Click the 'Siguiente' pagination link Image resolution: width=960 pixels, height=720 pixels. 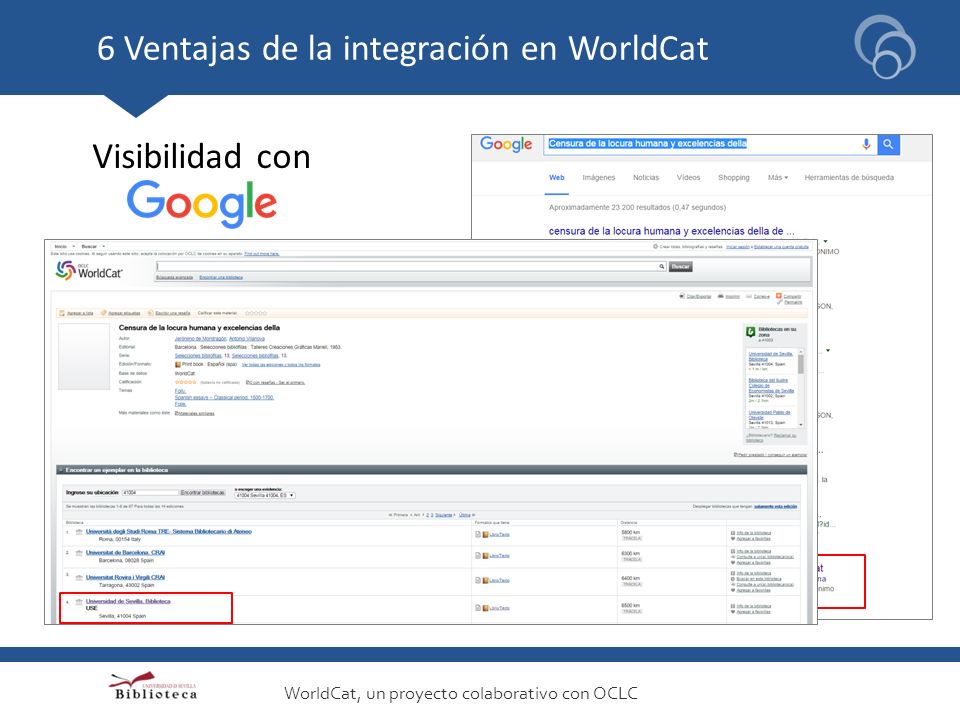click(443, 515)
